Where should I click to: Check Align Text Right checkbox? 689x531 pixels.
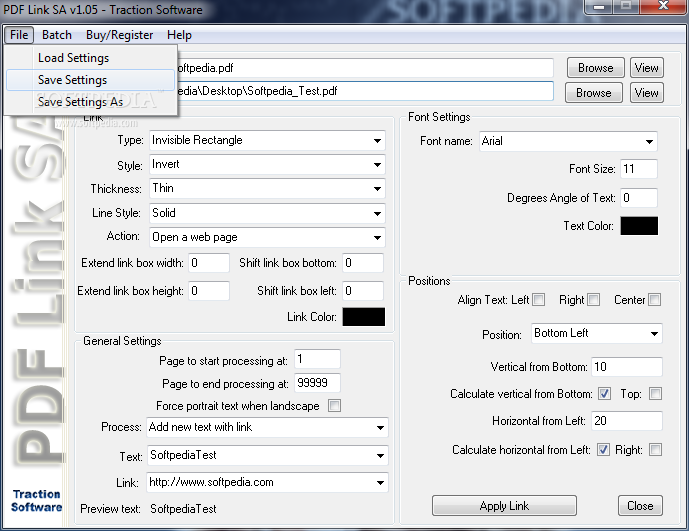[x=593, y=300]
